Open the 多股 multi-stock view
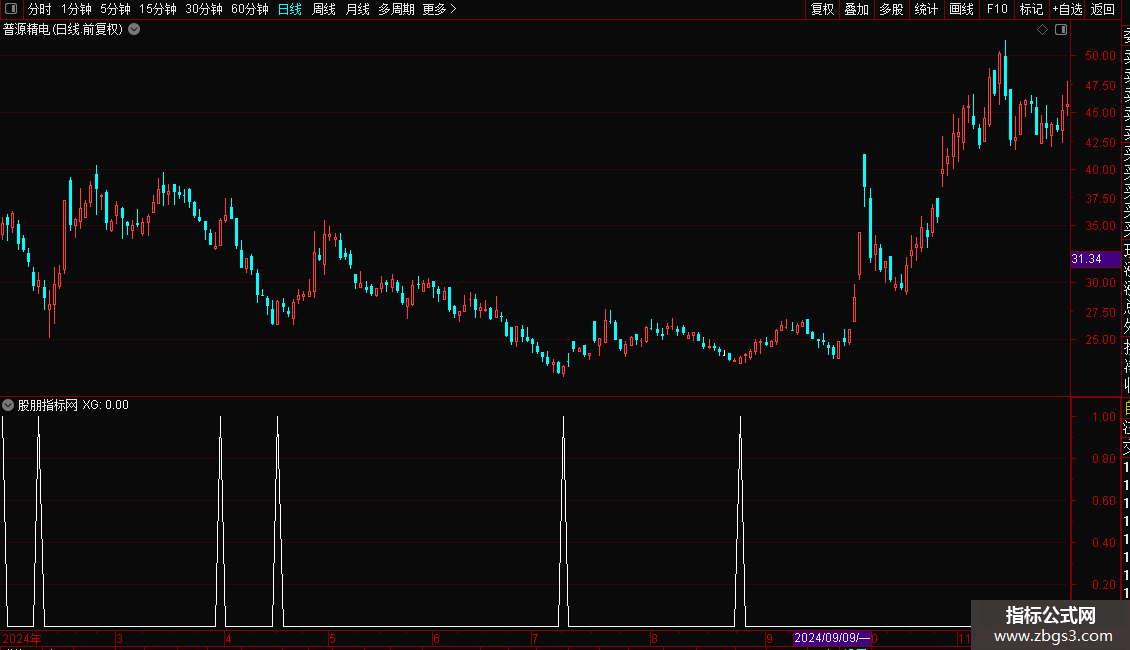This screenshot has width=1130, height=650. [x=891, y=9]
